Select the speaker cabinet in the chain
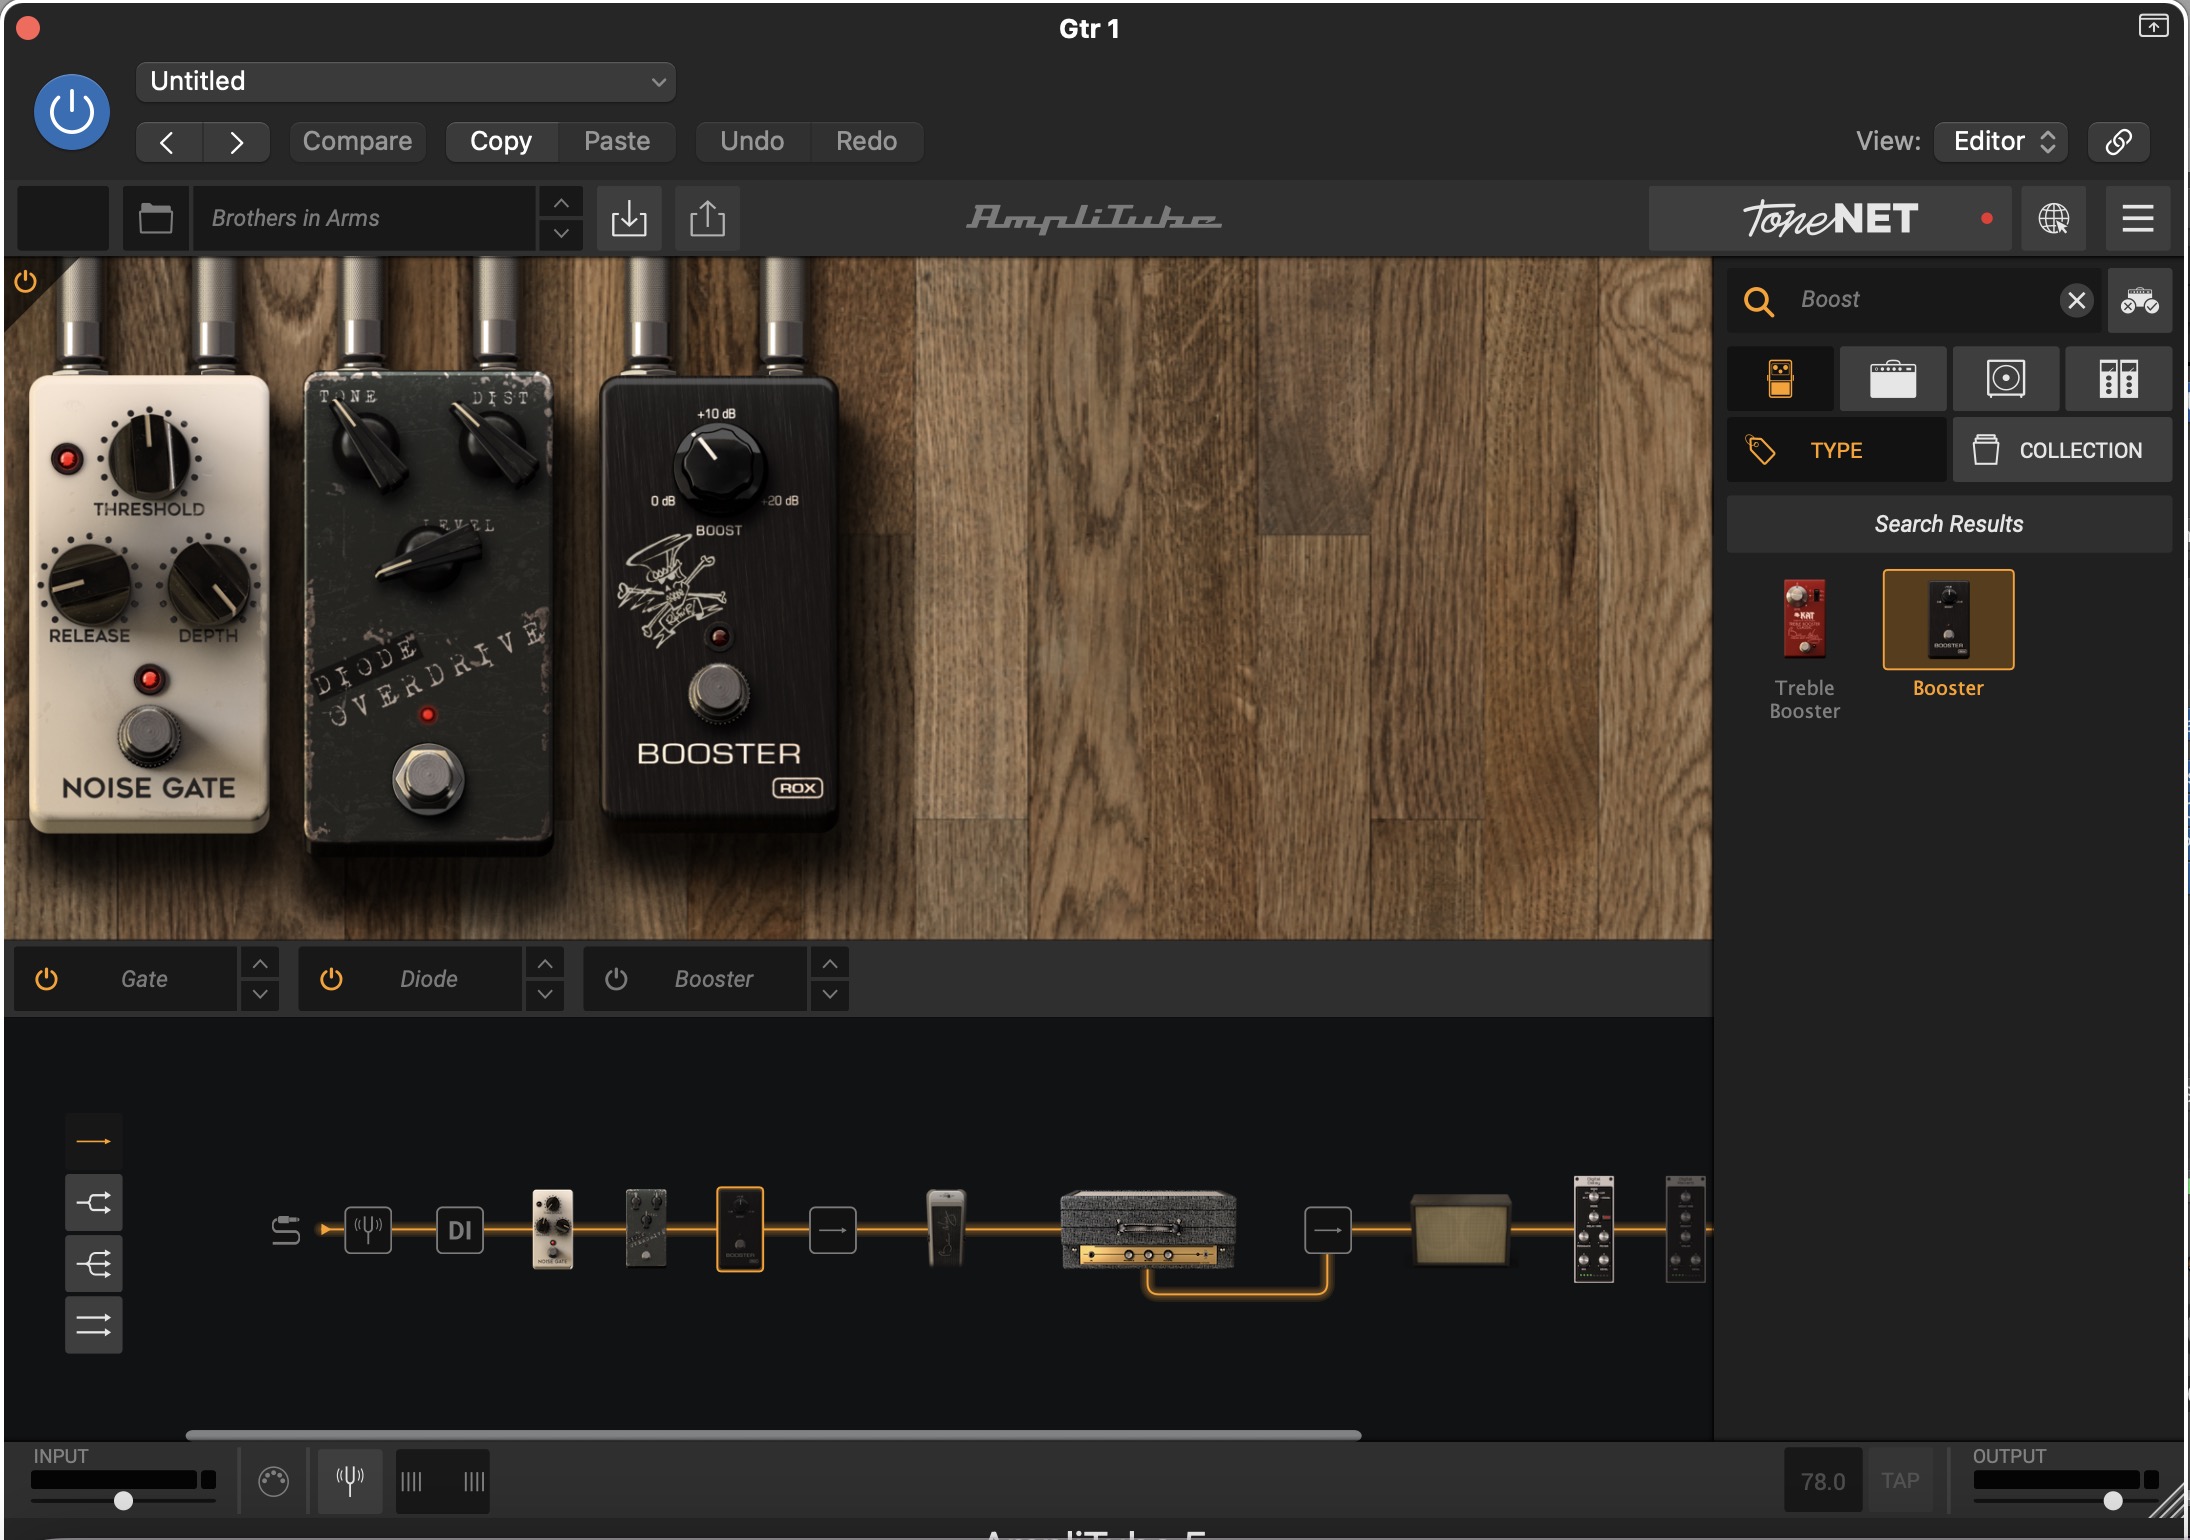The width and height of the screenshot is (2190, 1540). pyautogui.click(x=1461, y=1230)
